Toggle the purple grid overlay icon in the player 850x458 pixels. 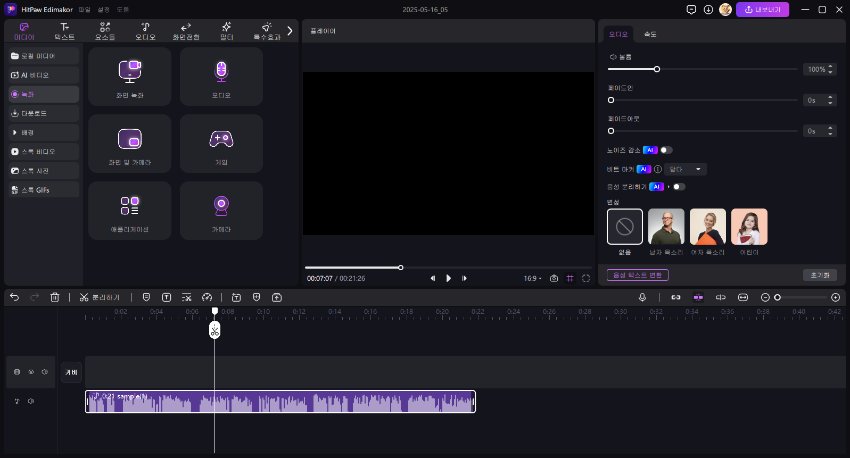(570, 278)
